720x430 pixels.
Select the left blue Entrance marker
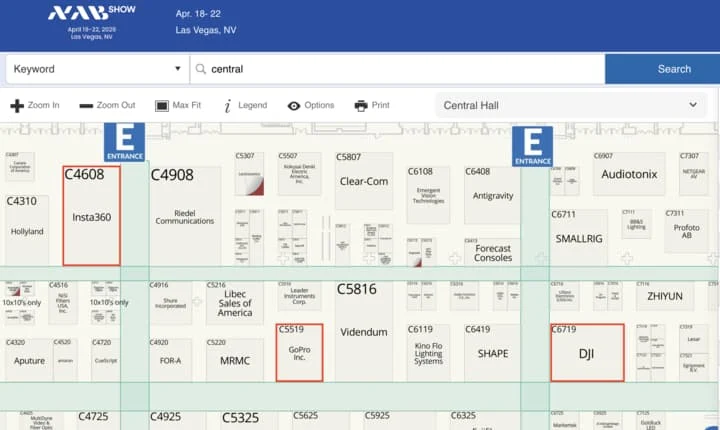[125, 142]
